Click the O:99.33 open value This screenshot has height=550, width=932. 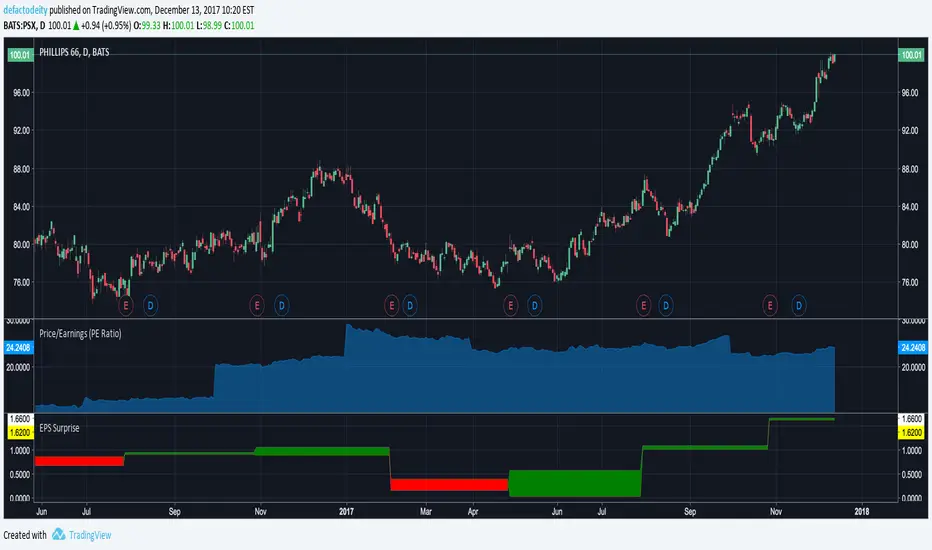point(147,26)
